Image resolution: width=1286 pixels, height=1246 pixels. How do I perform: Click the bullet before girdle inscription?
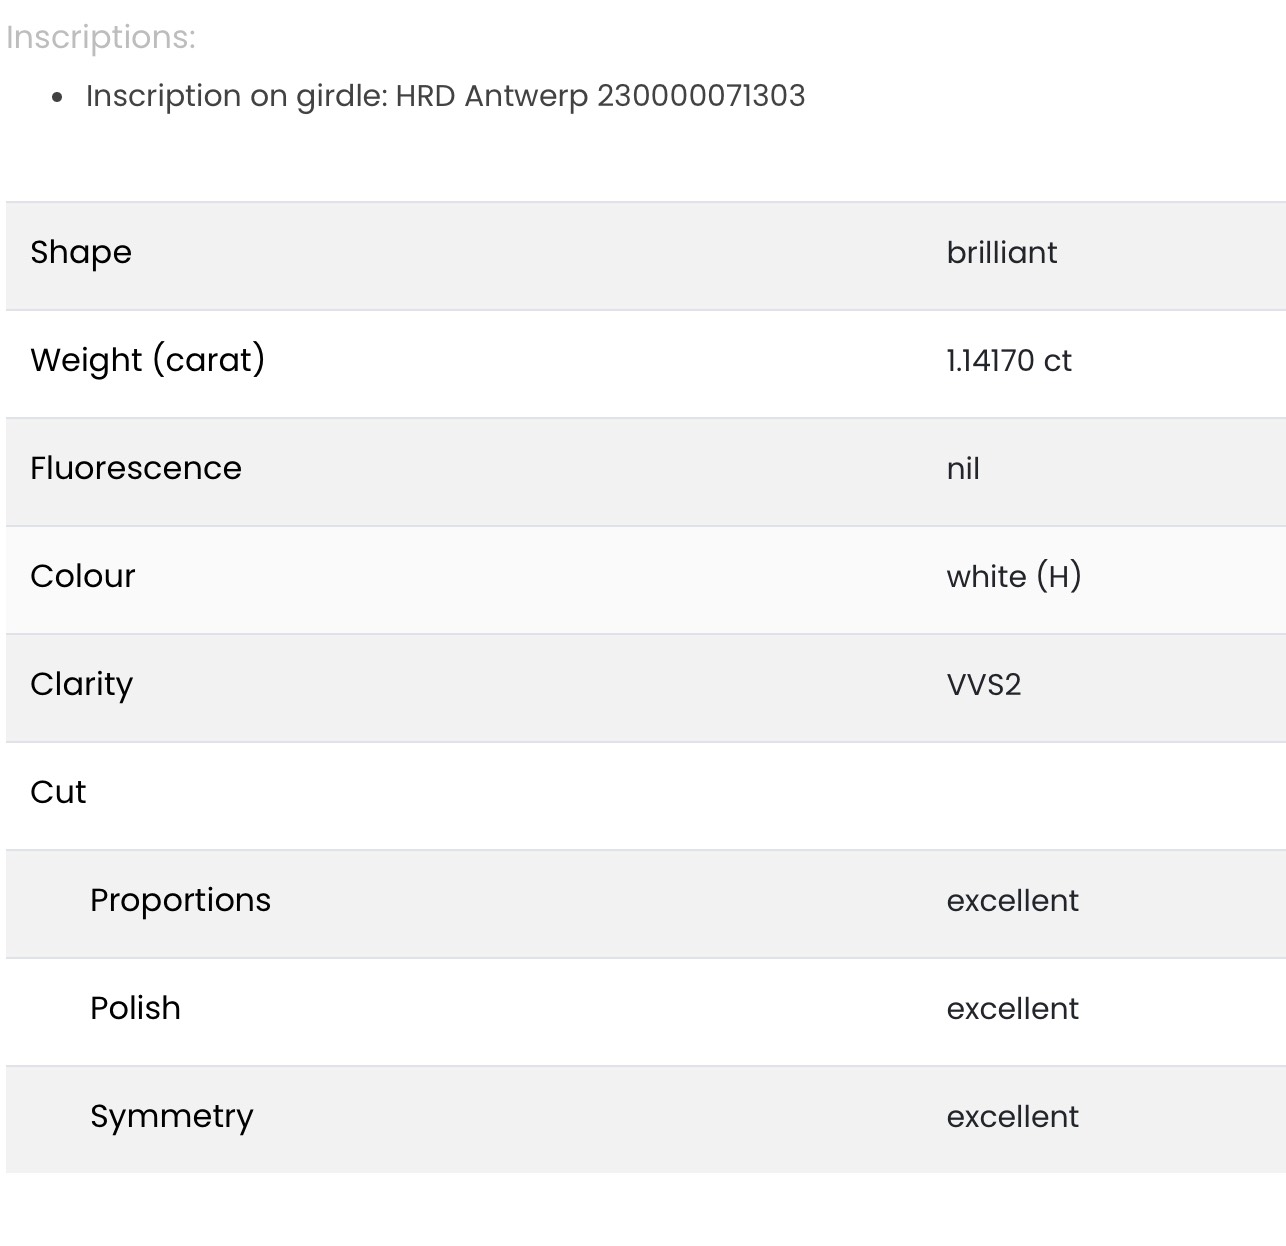tap(58, 98)
